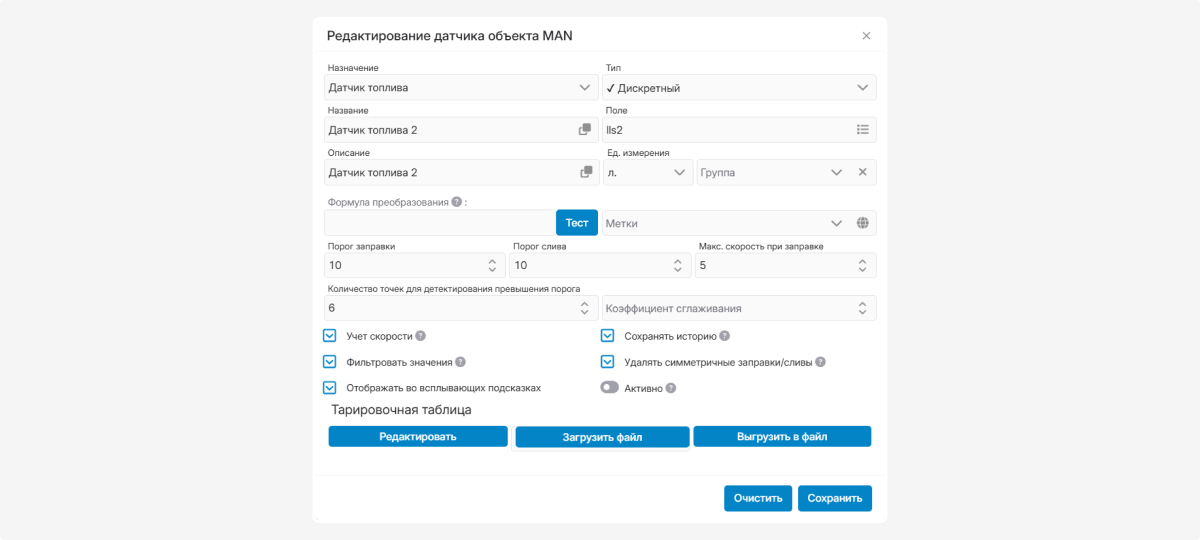
Task: Click Загрузить файл button
Action: 601,437
